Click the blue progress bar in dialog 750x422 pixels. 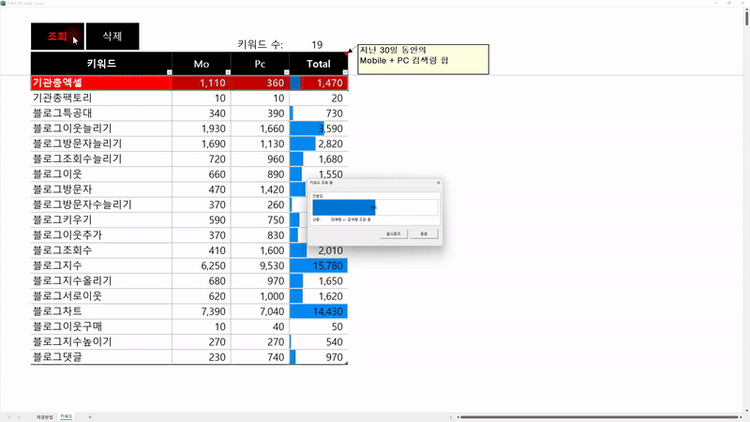tap(344, 208)
